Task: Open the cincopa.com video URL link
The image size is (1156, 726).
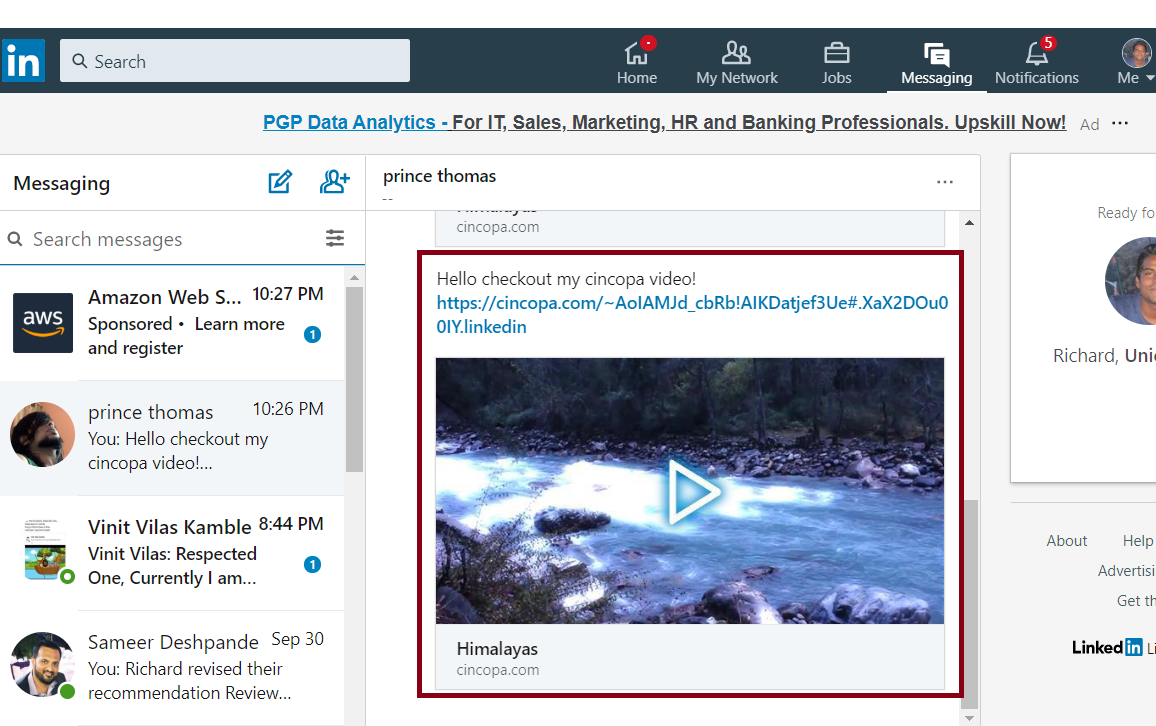Action: (x=692, y=314)
